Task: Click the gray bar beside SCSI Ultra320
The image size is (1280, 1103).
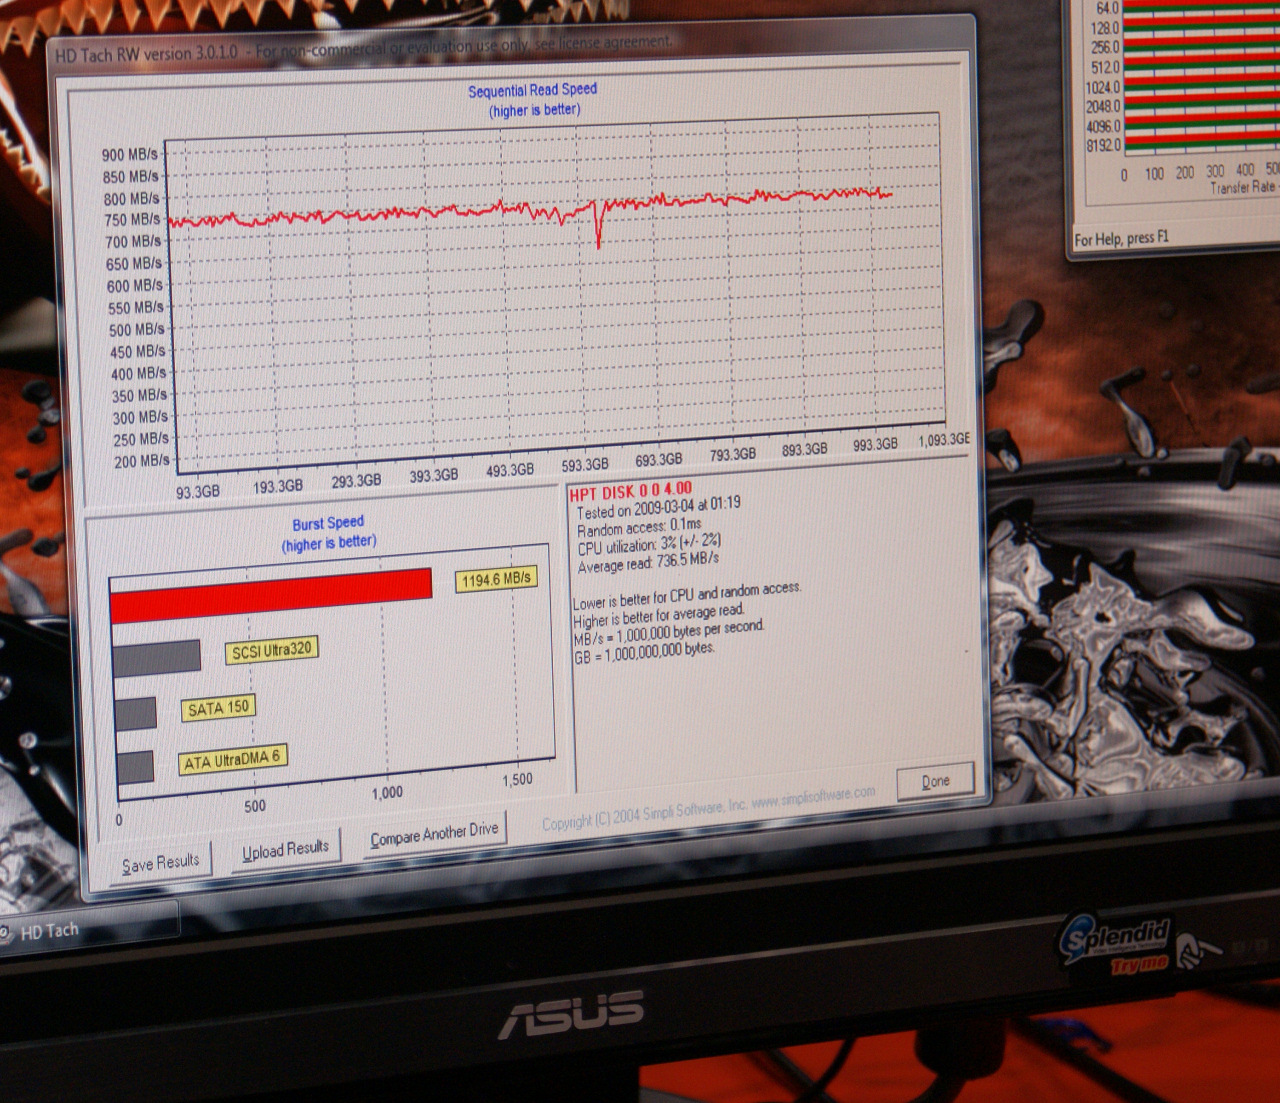Action: point(157,658)
